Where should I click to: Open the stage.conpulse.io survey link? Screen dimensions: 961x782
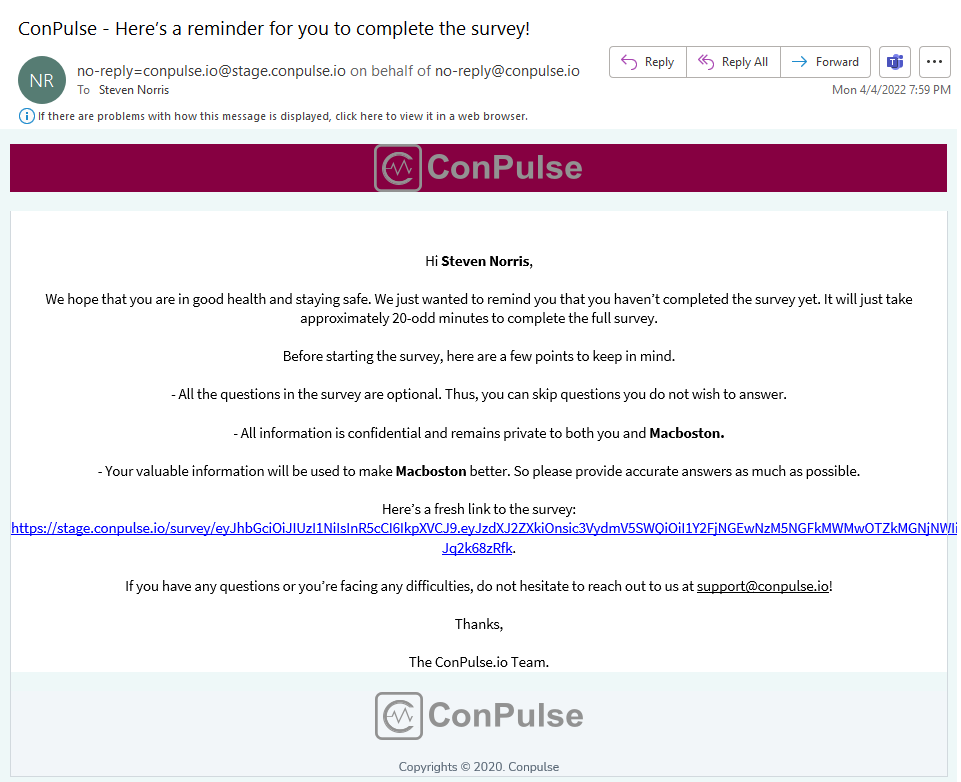click(x=484, y=528)
